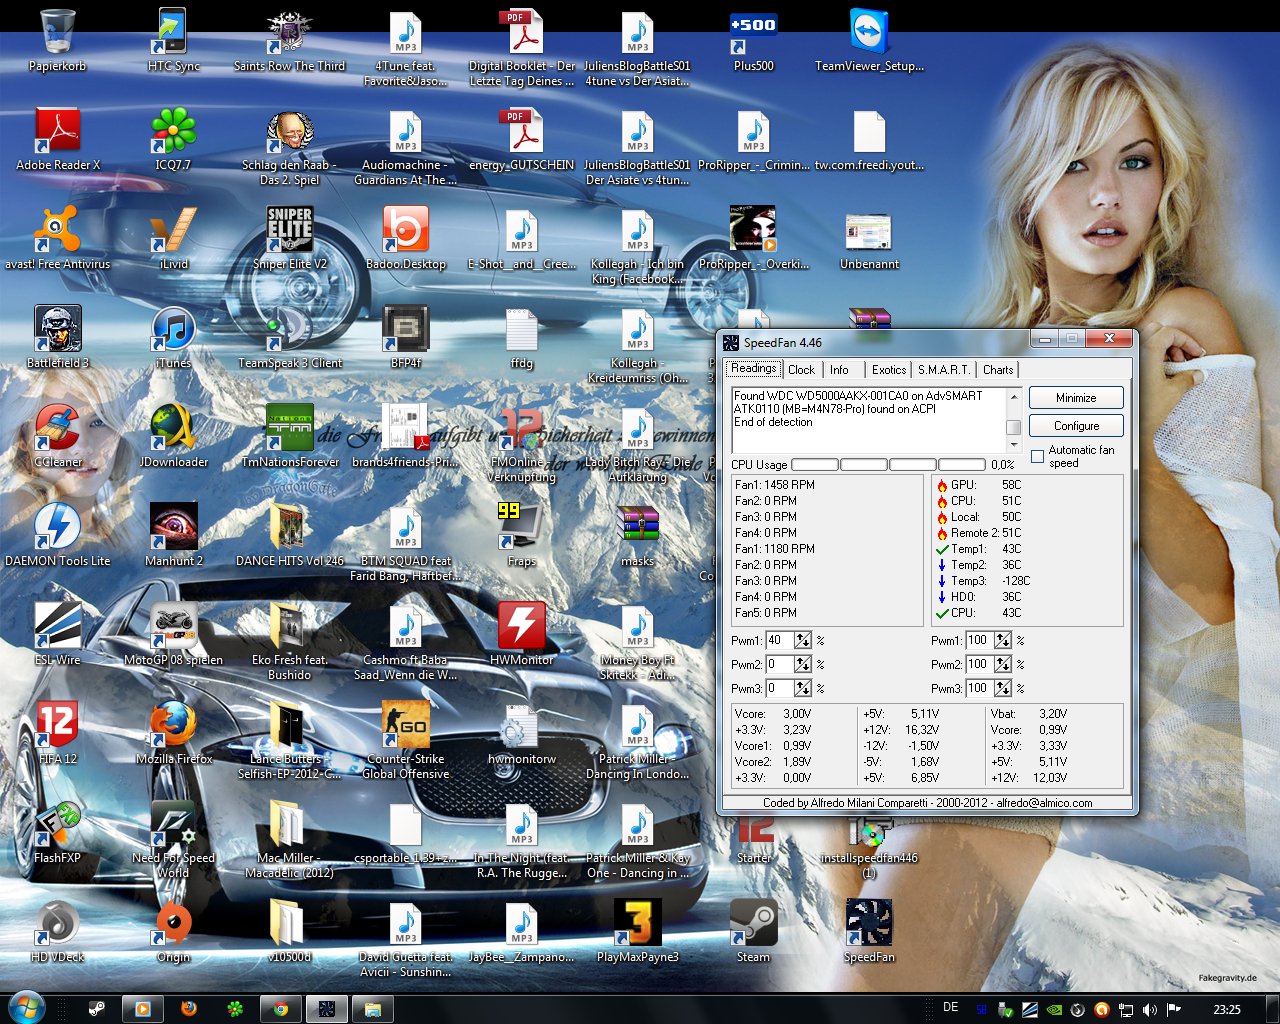Select the Counter-Strike Global Offensive icon
Screen dimensions: 1280x1024
coord(405,741)
